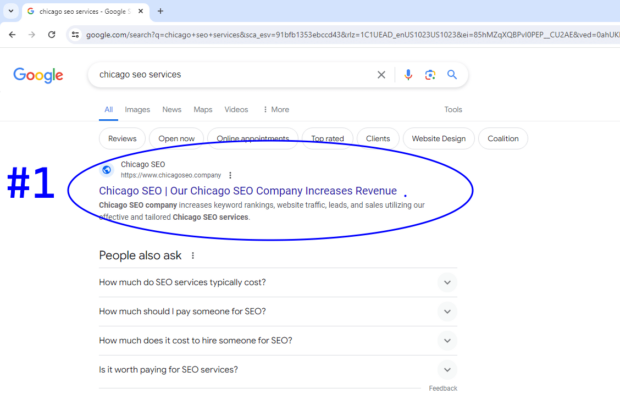Viewport: 620px width, 400px height.
Task: Open site information icon in address bar
Action: [x=75, y=35]
